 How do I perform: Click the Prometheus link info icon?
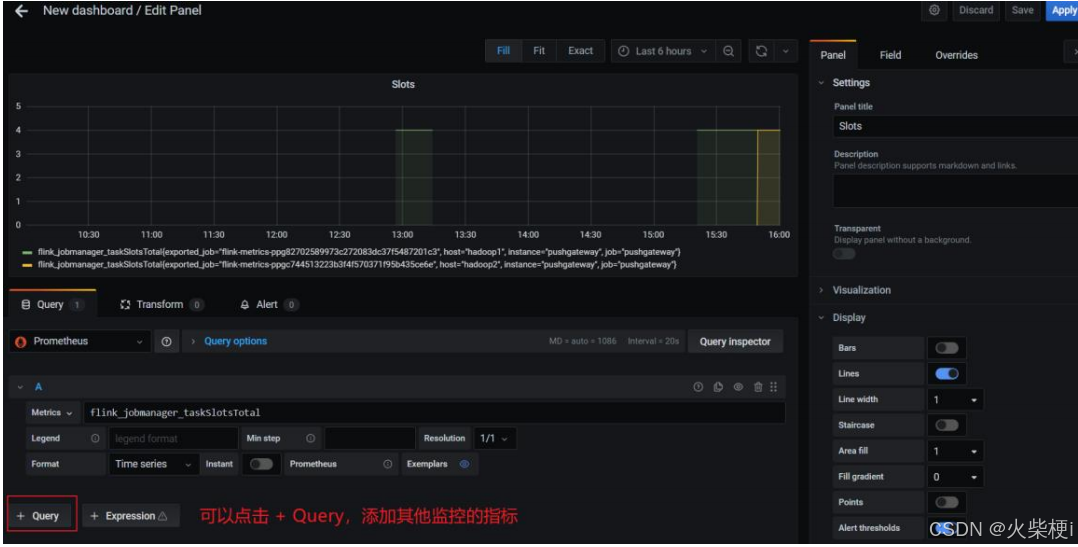[x=388, y=465]
